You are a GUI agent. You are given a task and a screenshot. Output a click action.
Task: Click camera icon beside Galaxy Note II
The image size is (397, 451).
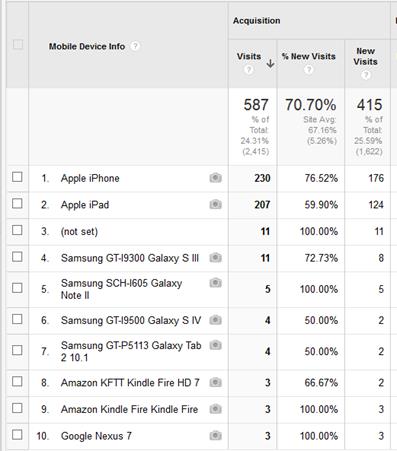pyautogui.click(x=215, y=283)
